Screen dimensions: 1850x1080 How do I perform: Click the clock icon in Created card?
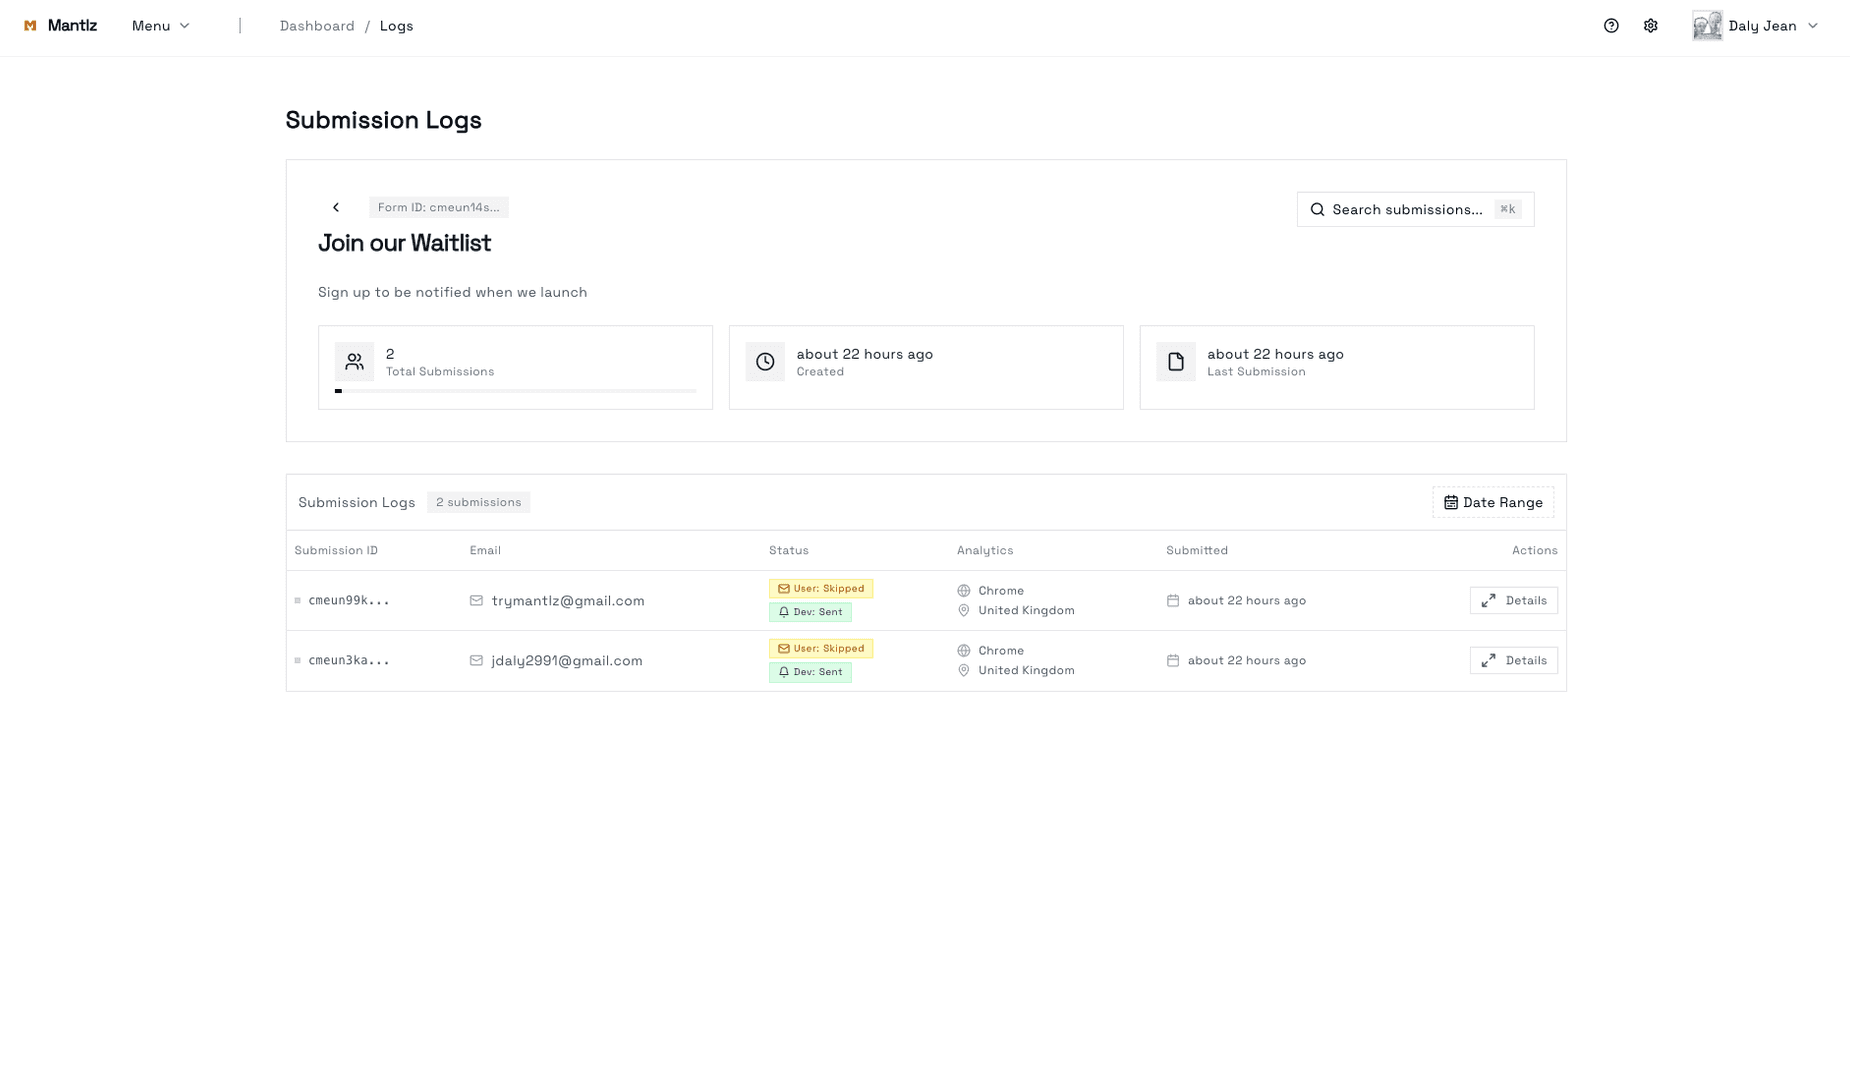point(765,362)
